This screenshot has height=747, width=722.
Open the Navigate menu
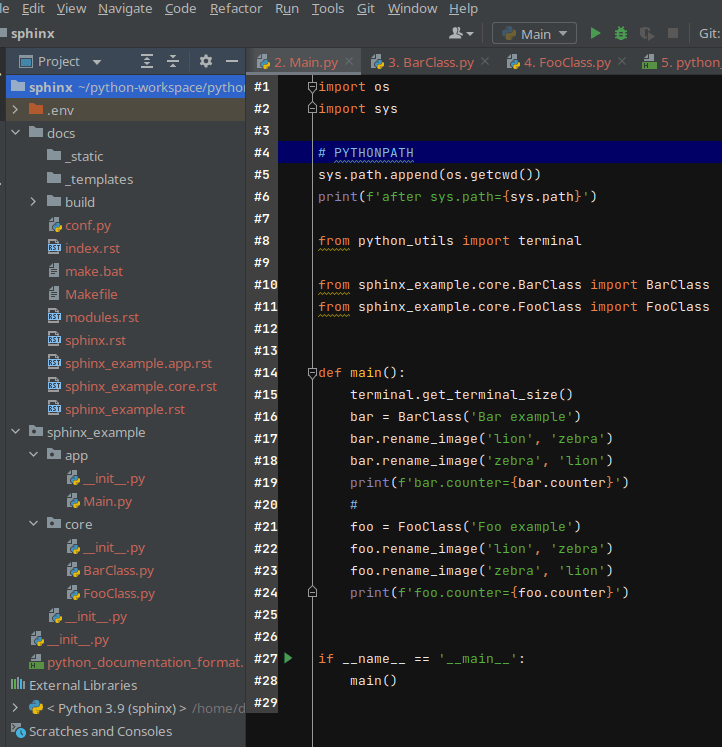click(x=125, y=9)
